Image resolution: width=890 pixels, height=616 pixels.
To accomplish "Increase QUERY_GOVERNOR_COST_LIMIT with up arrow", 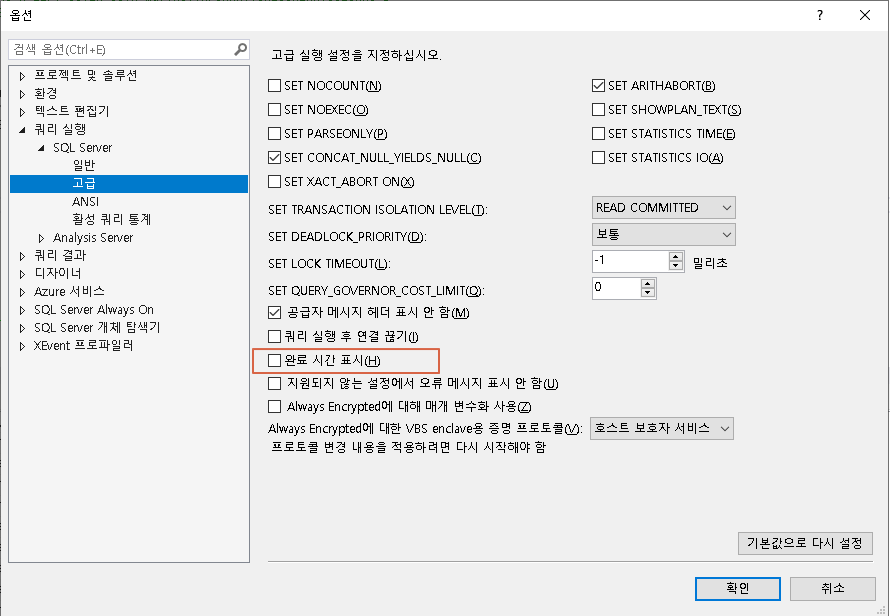I will [x=648, y=283].
